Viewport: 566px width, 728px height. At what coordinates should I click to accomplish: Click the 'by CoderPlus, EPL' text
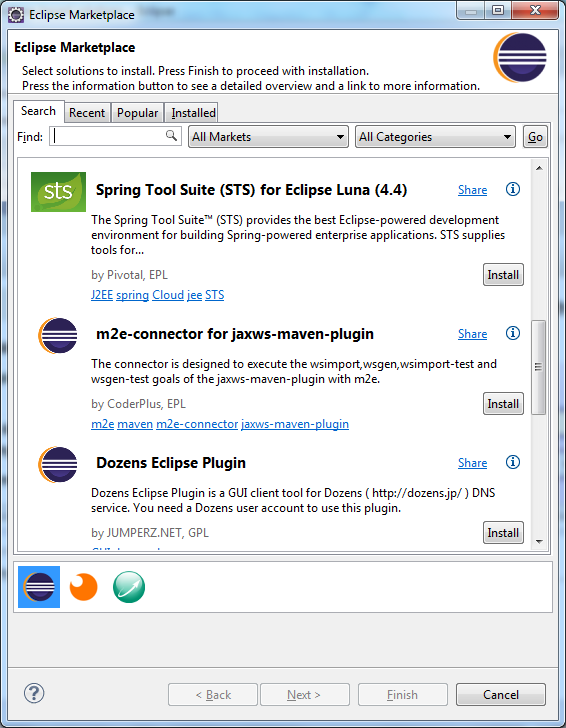(x=138, y=404)
